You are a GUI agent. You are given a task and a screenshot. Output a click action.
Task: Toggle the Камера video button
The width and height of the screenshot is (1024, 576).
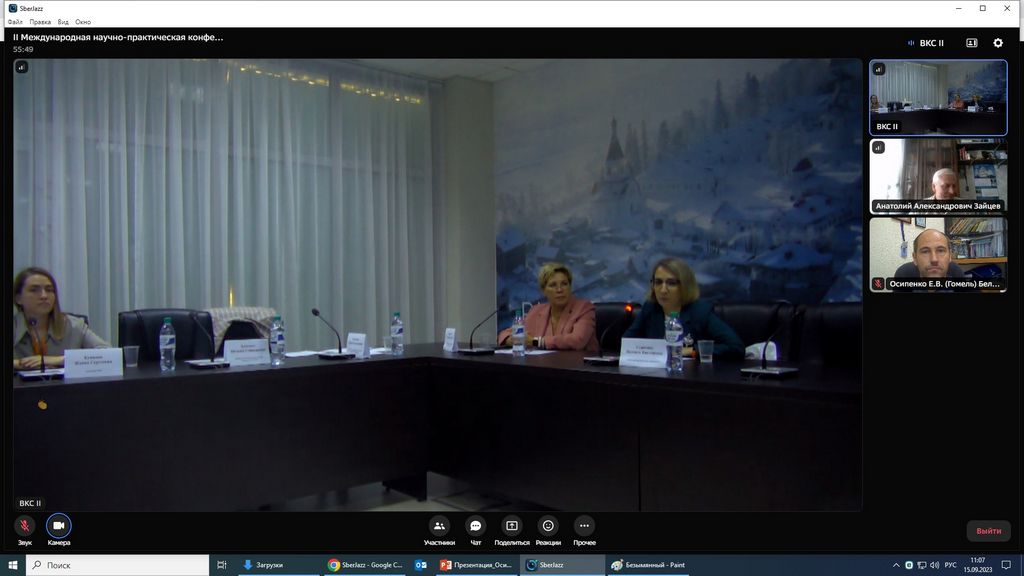pyautogui.click(x=59, y=526)
